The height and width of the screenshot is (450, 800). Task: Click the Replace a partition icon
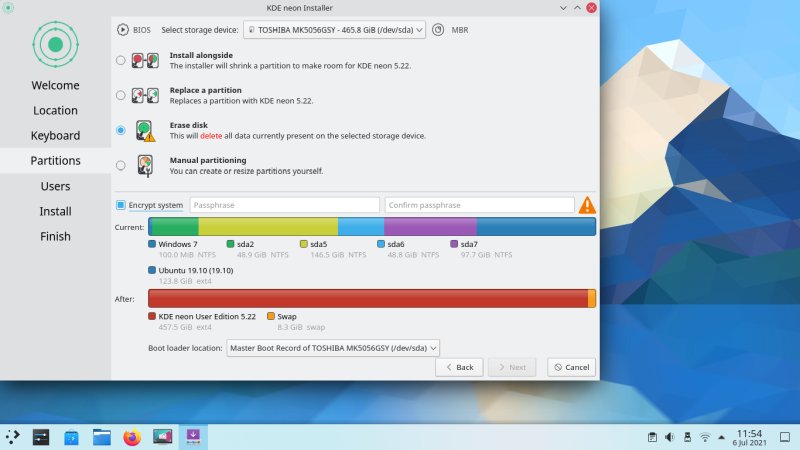146,95
